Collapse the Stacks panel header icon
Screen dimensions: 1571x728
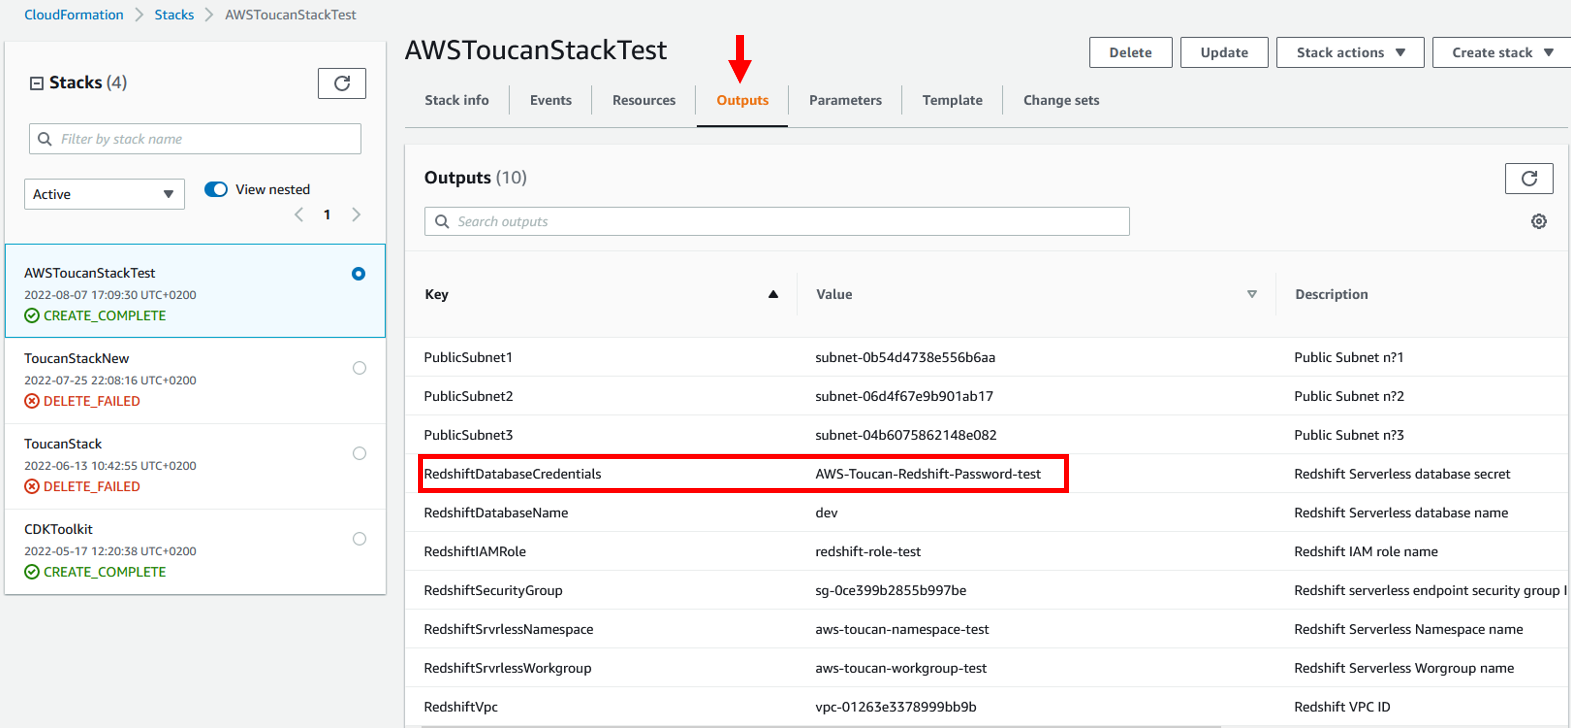pos(37,83)
